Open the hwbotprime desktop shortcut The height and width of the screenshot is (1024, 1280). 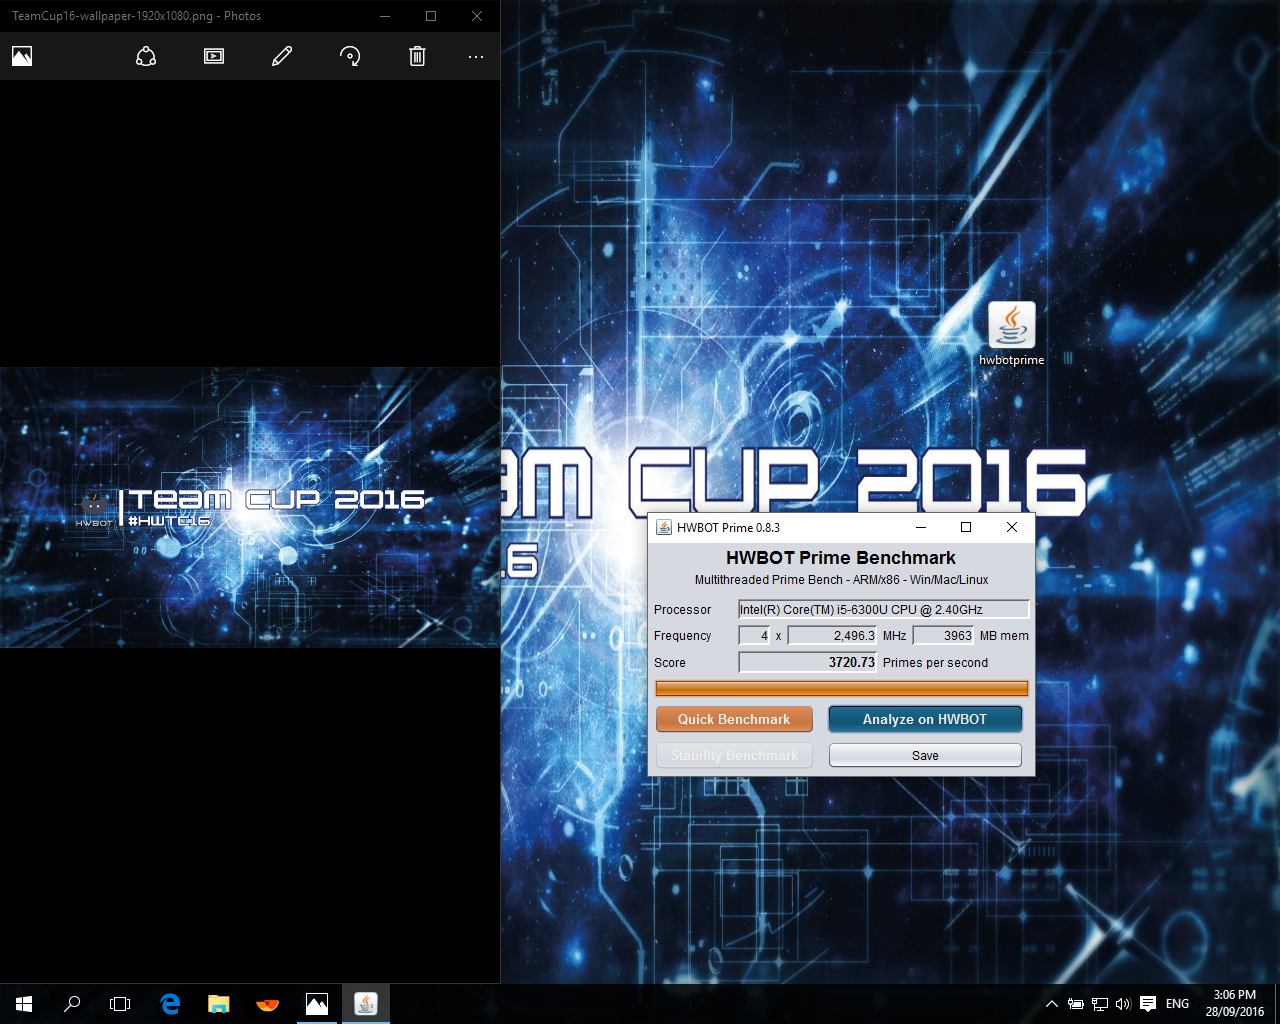tap(1011, 334)
